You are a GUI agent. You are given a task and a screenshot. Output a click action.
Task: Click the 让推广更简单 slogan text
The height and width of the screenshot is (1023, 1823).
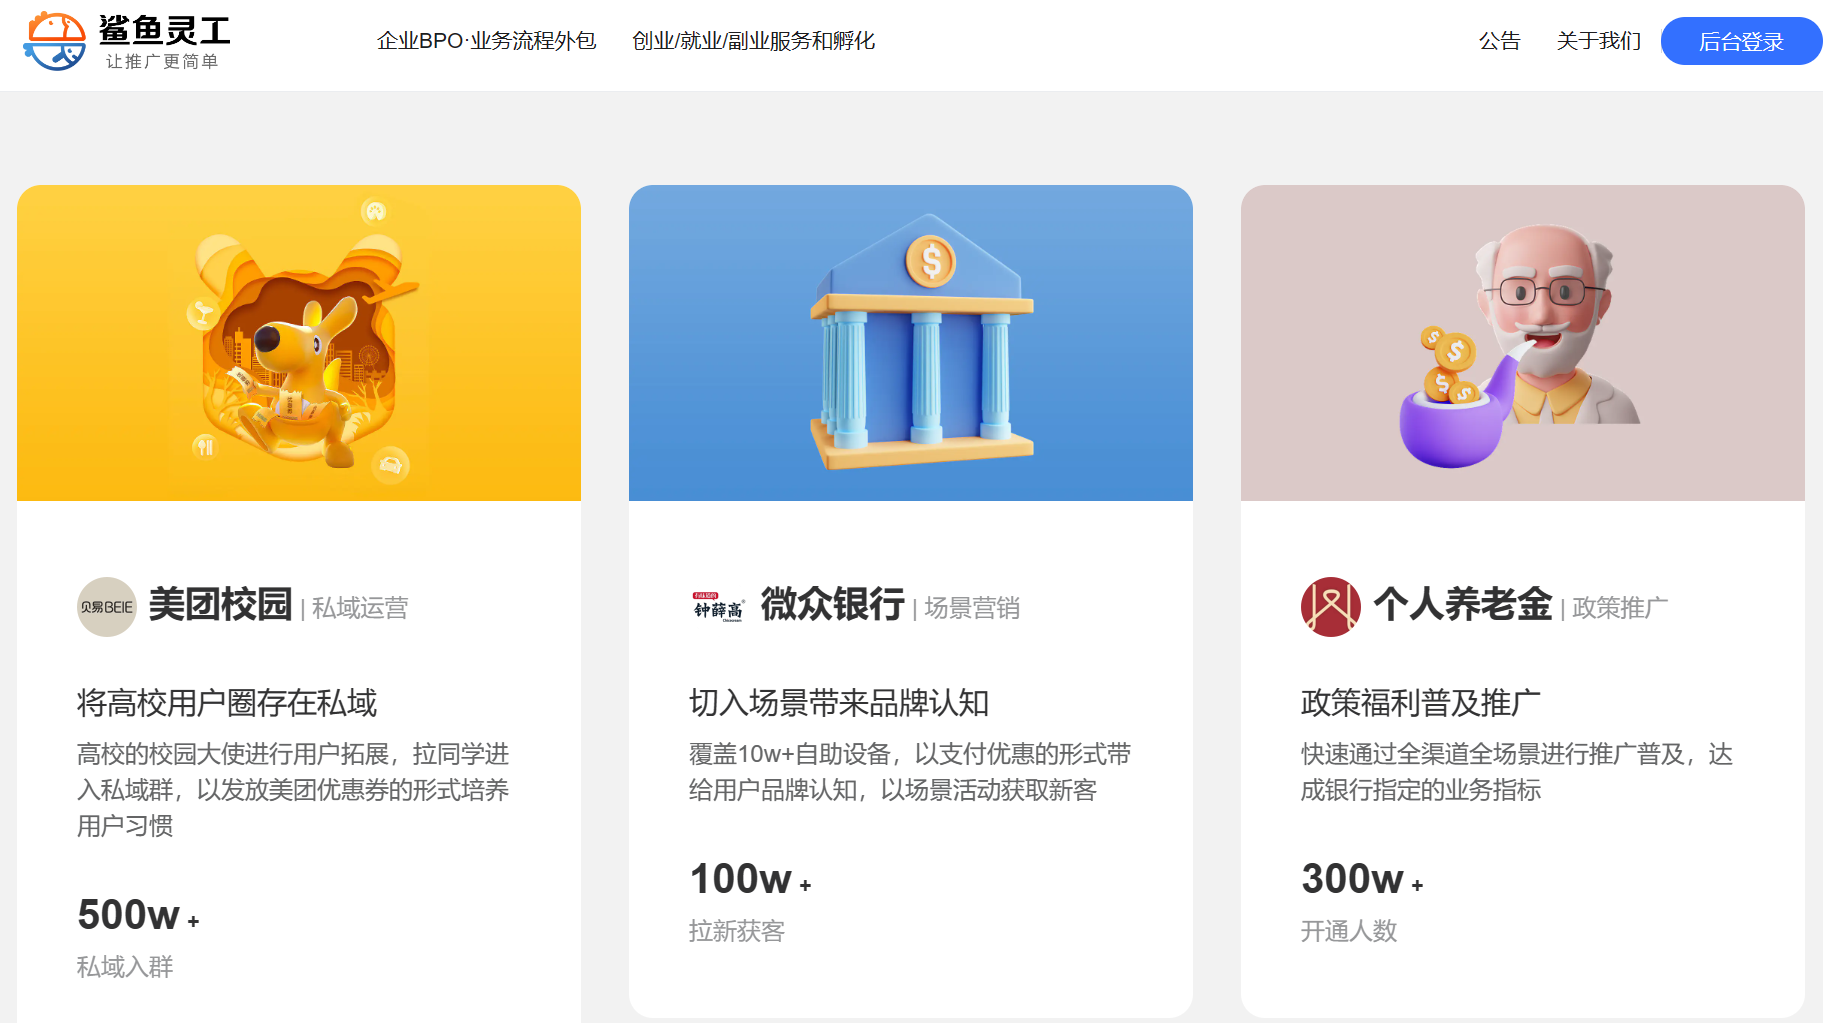162,62
